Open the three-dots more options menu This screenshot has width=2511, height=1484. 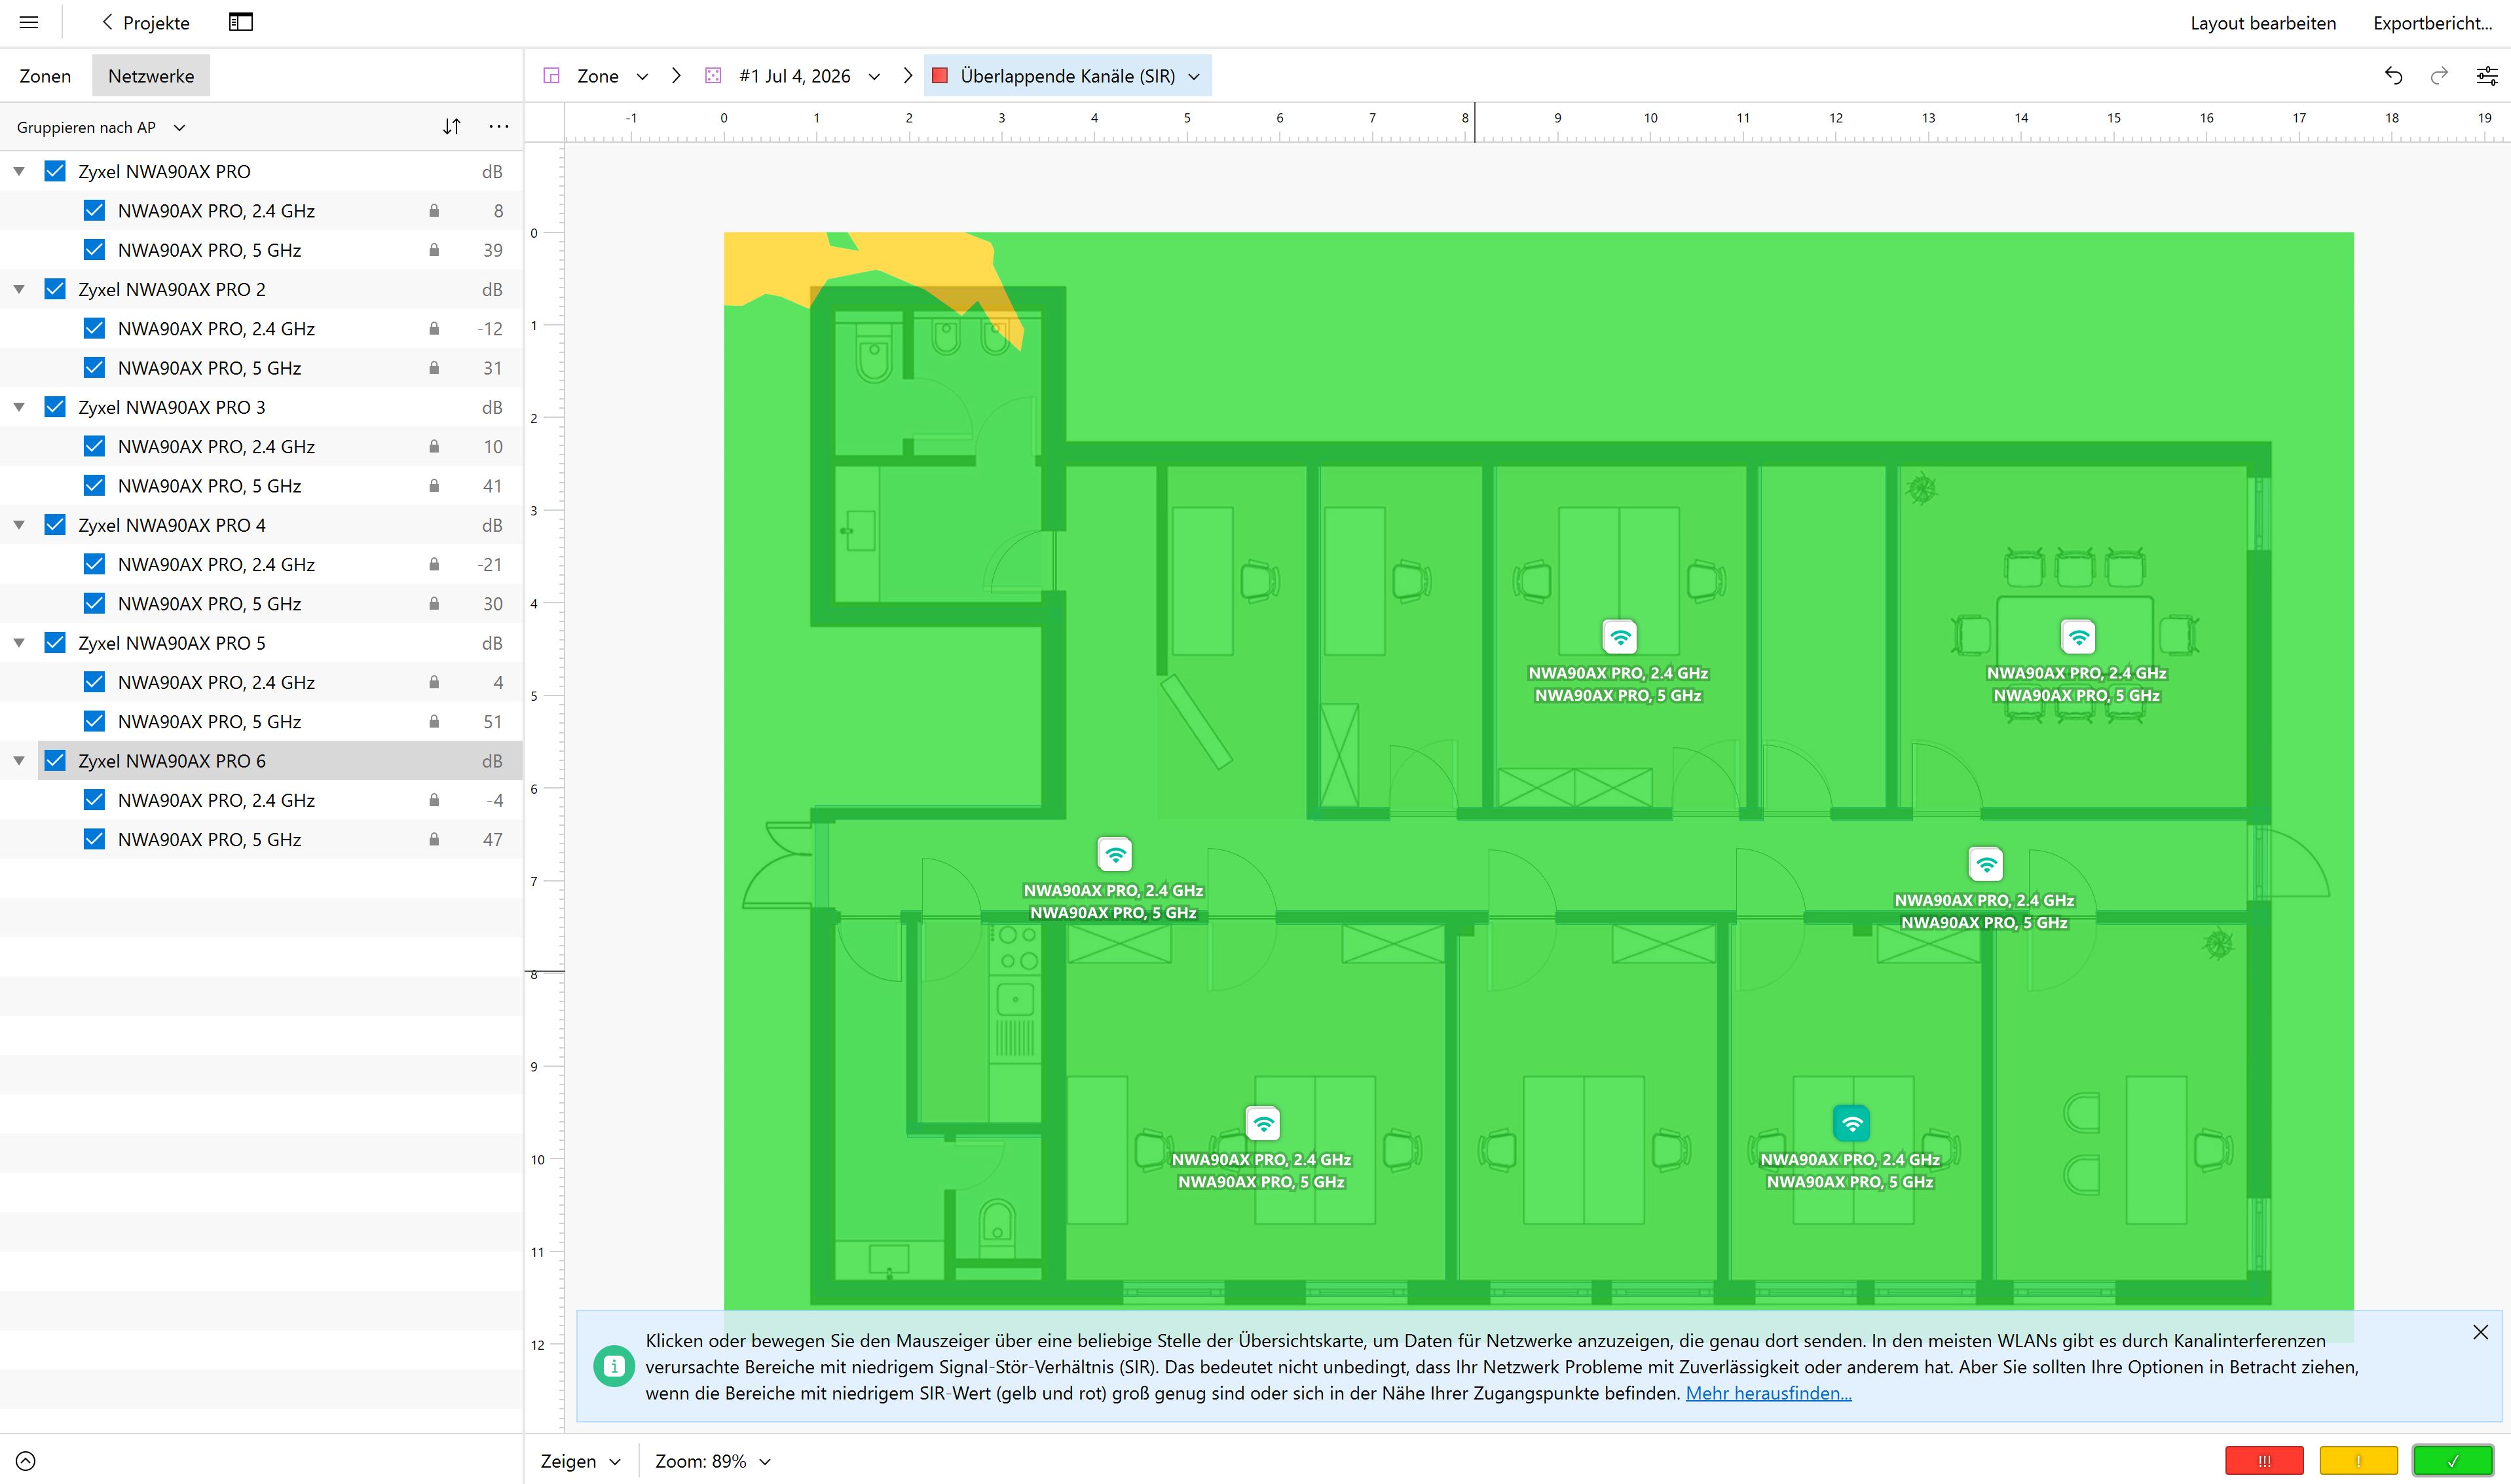[x=499, y=127]
